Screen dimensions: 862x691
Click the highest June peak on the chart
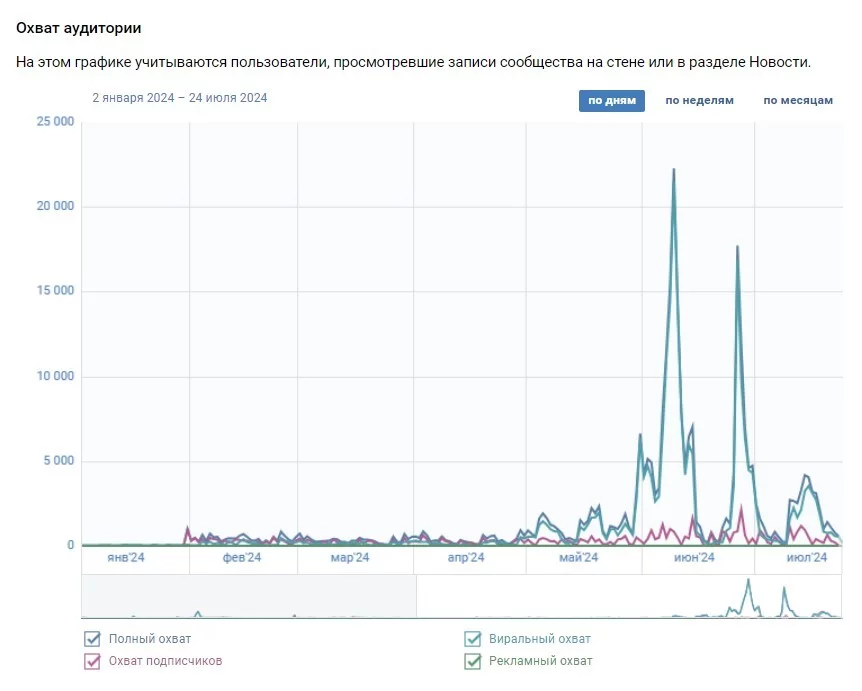coord(674,170)
